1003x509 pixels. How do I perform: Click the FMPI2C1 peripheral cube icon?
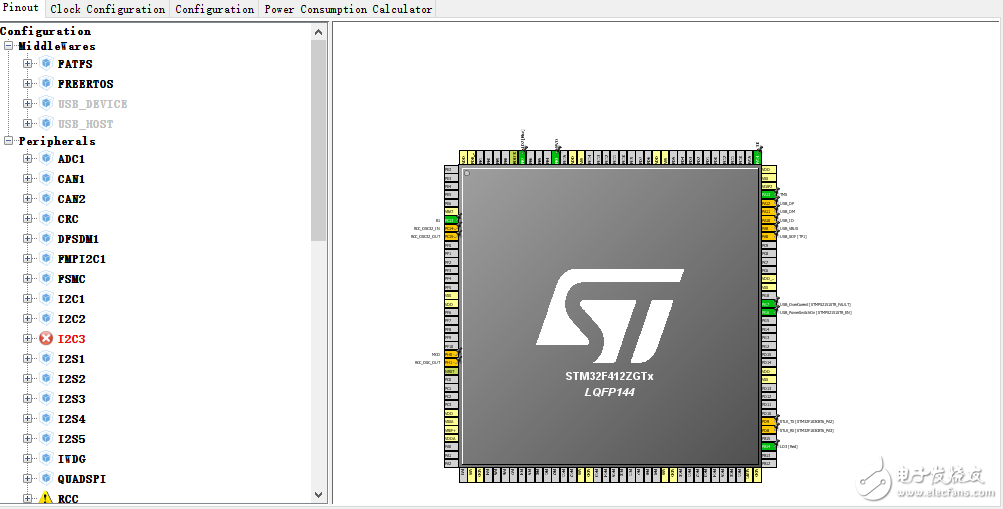(x=46, y=258)
